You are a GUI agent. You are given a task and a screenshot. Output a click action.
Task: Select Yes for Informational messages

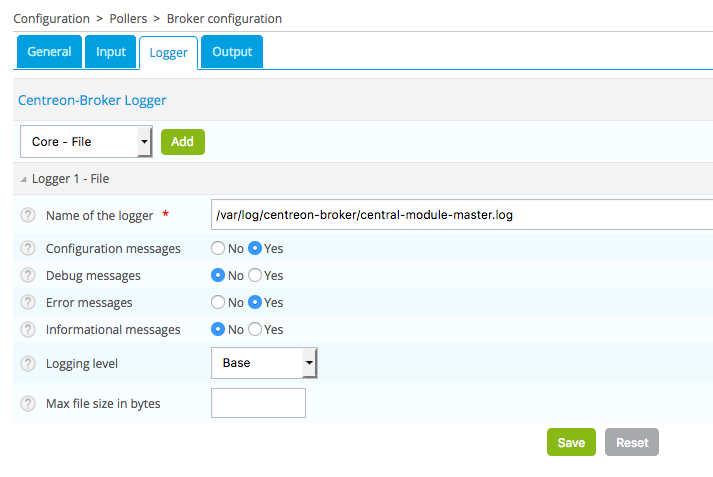[255, 329]
